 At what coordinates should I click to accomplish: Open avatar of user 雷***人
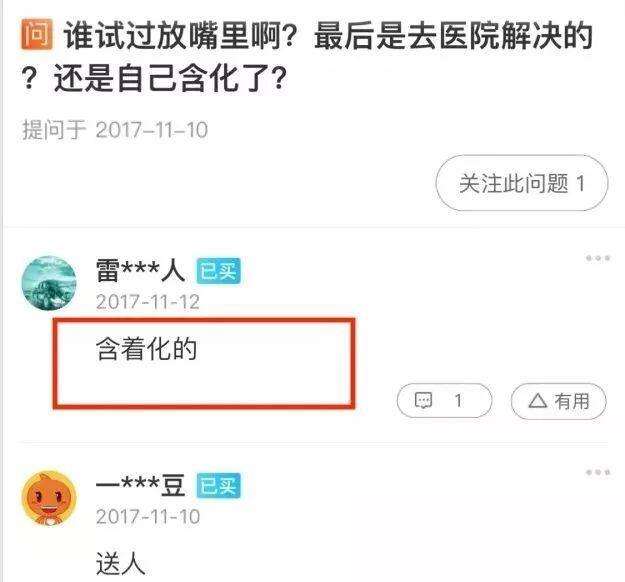[49, 283]
